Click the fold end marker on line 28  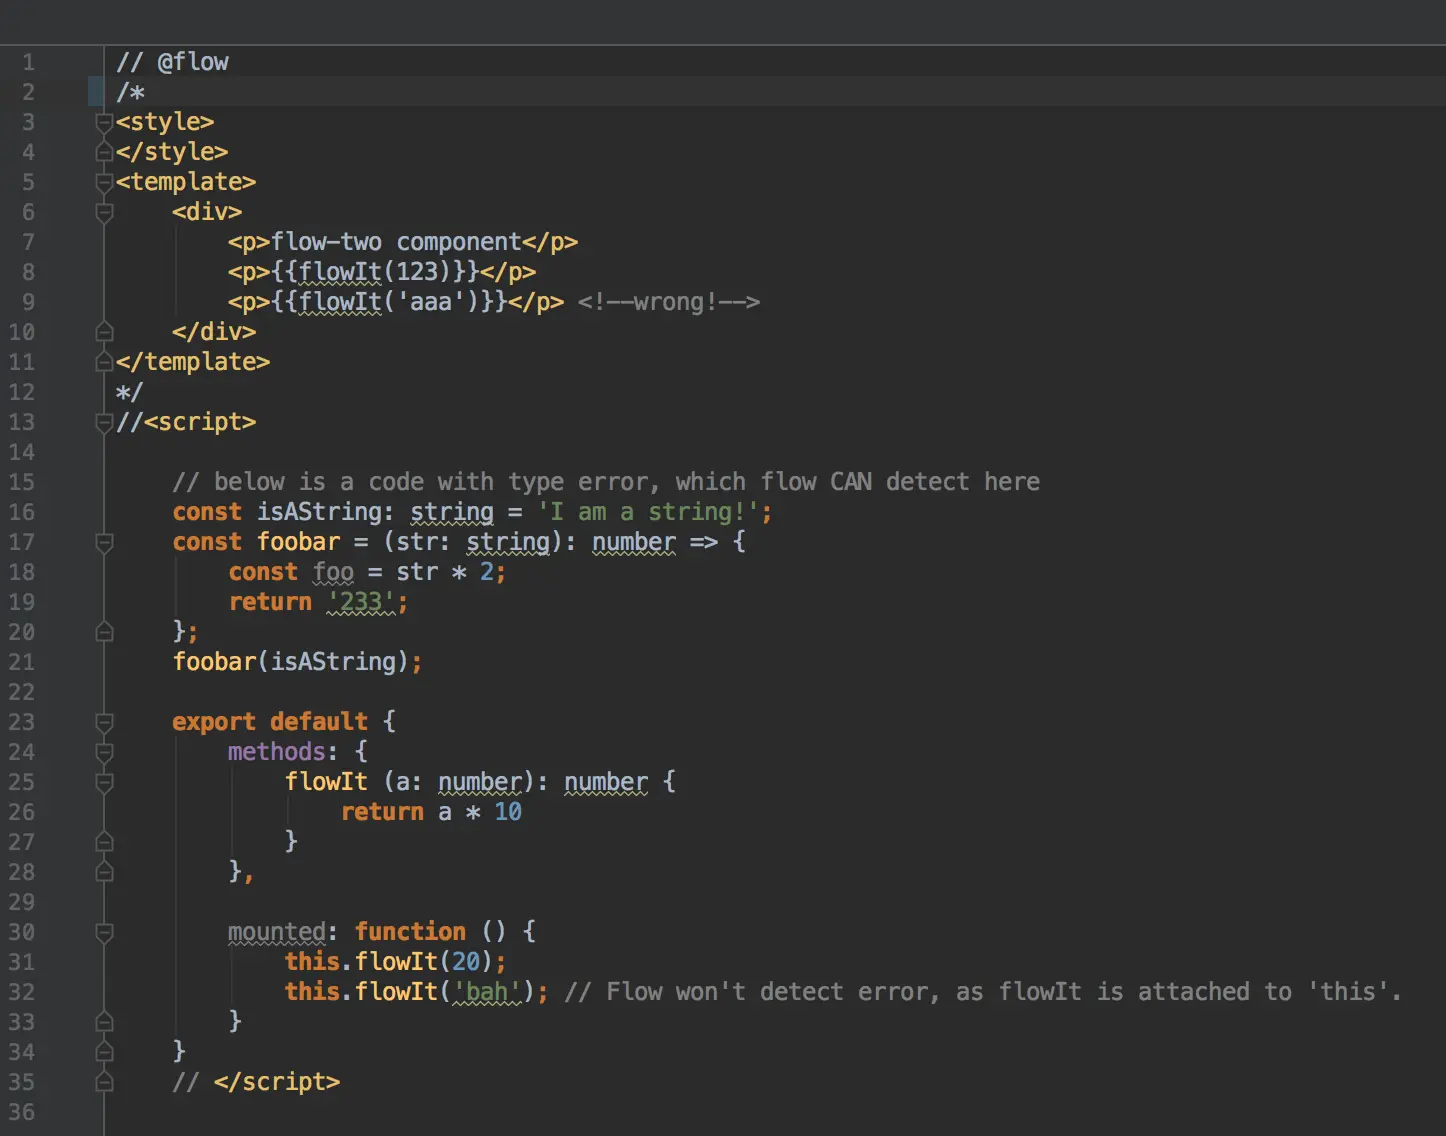coord(104,872)
